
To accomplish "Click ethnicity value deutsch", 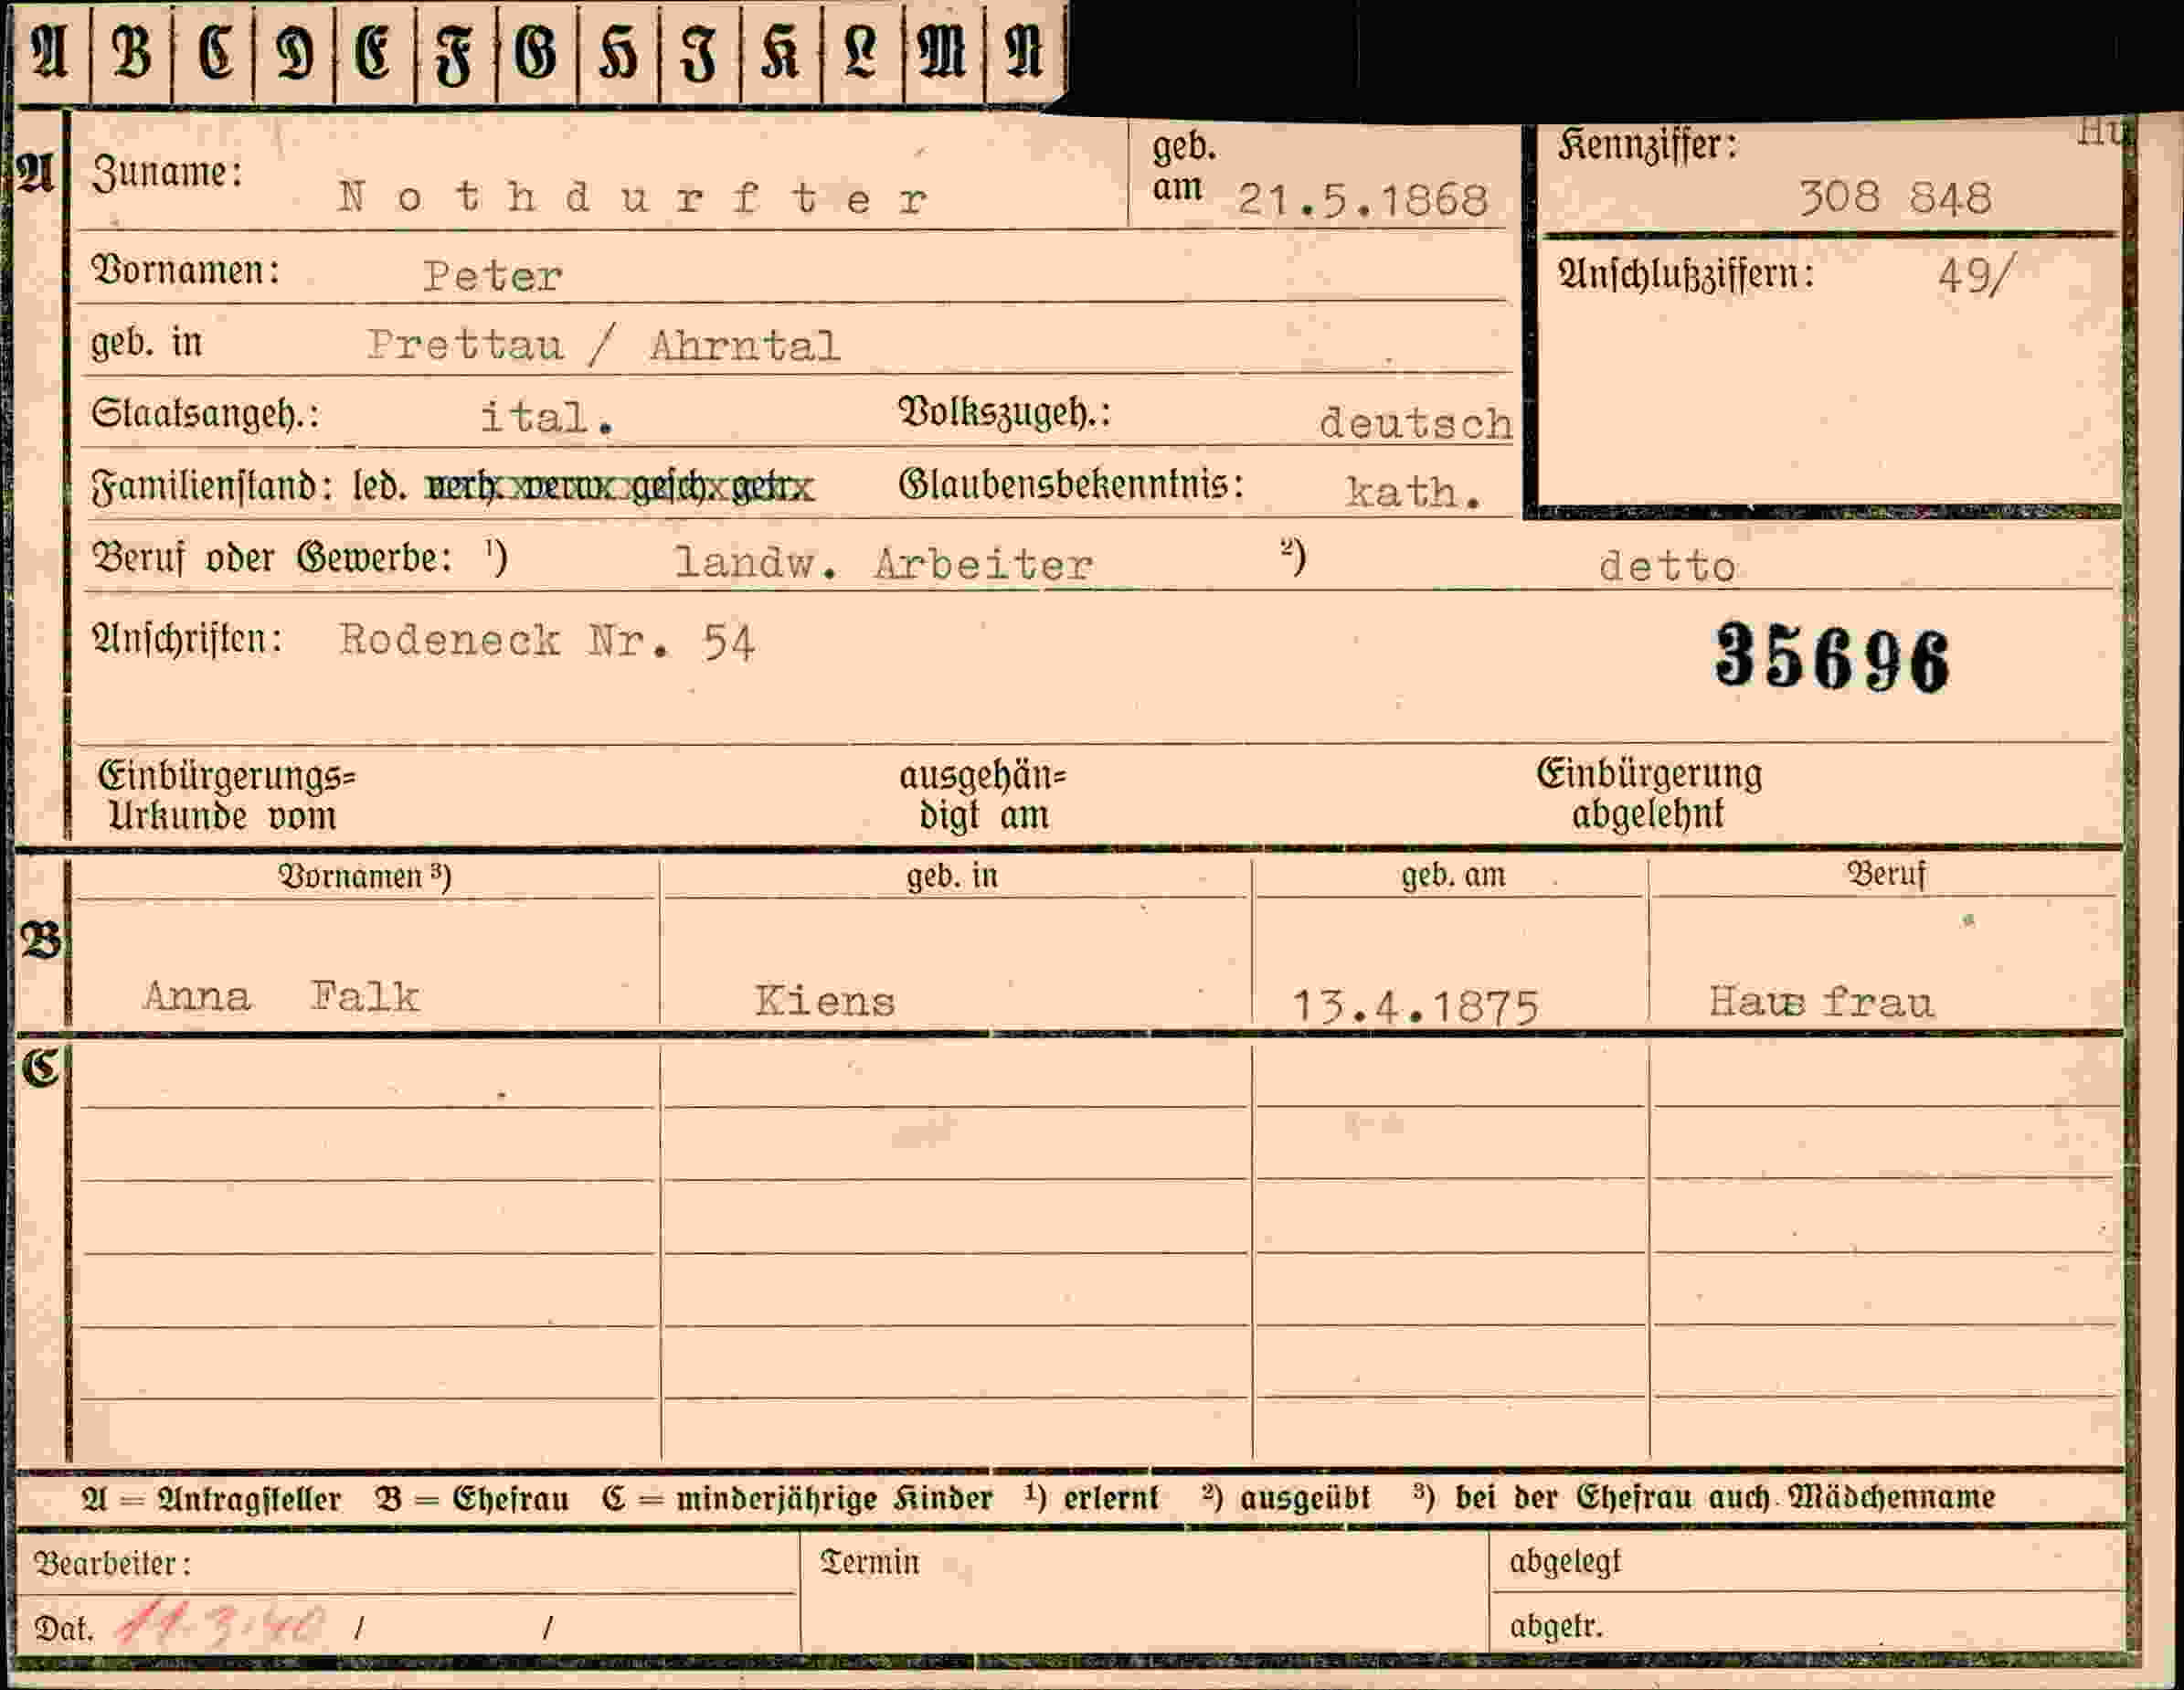I will pos(1415,423).
